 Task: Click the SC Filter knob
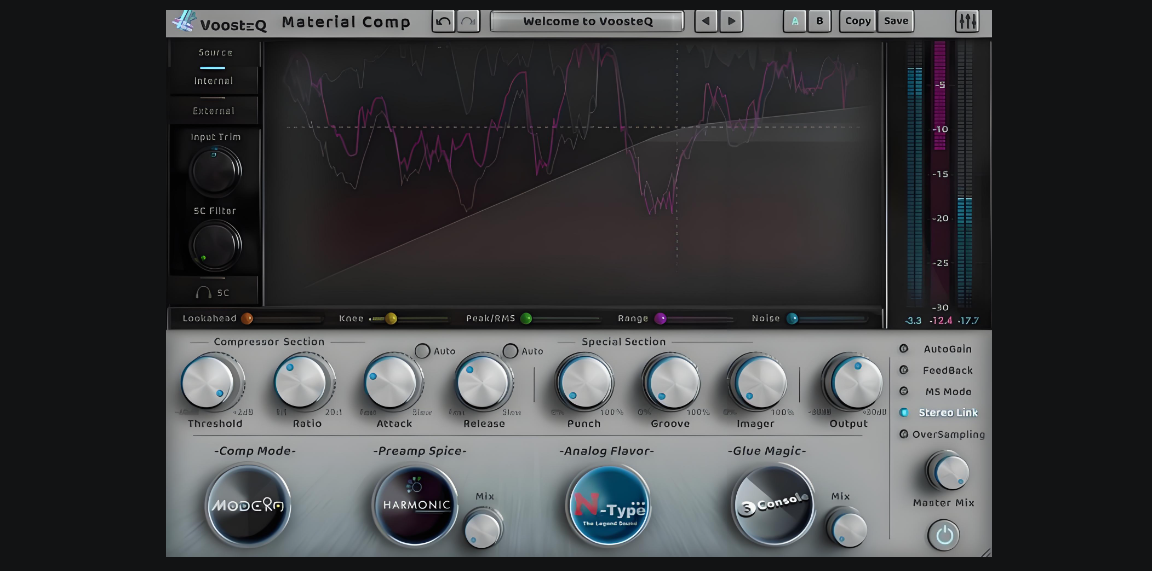(215, 245)
